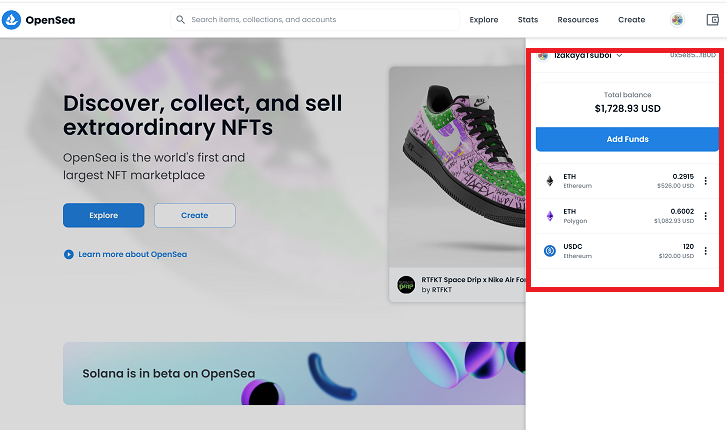Open the Stats menu
This screenshot has height=430, width=727.
click(x=528, y=19)
